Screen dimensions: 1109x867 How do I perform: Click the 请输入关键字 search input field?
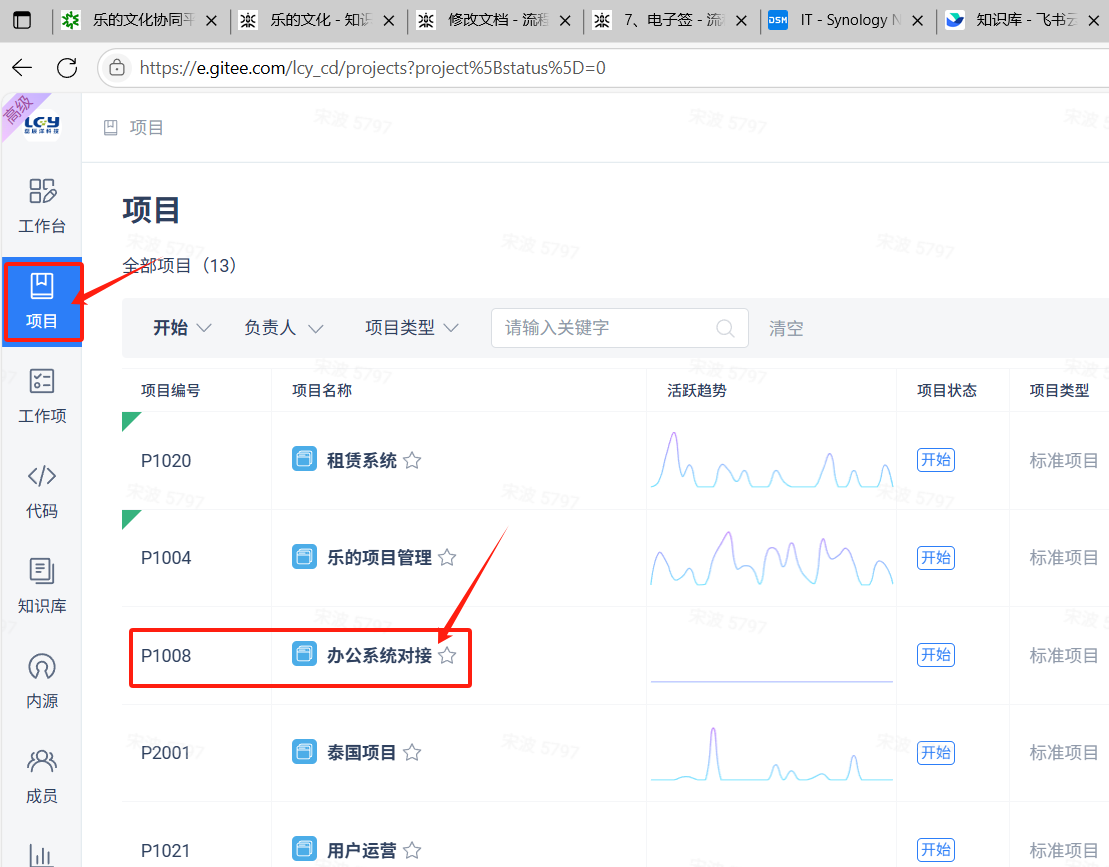coord(605,328)
